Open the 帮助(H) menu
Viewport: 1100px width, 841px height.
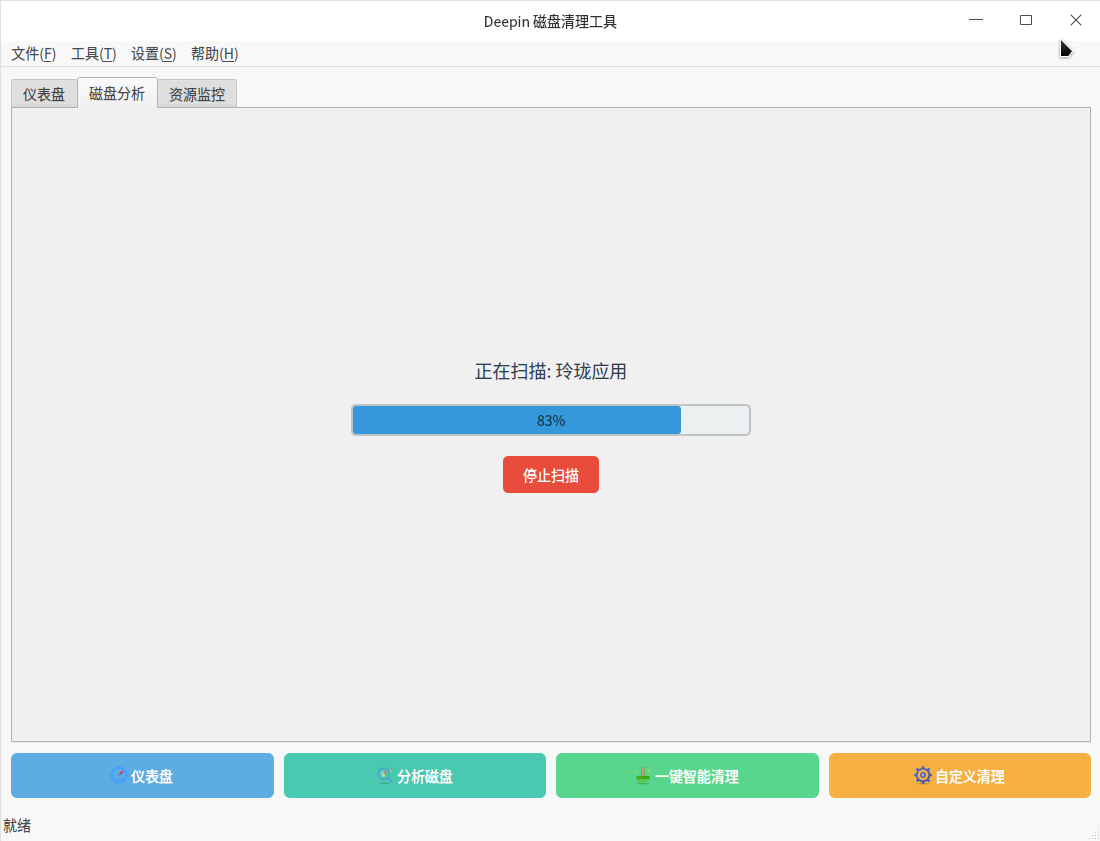tap(214, 54)
